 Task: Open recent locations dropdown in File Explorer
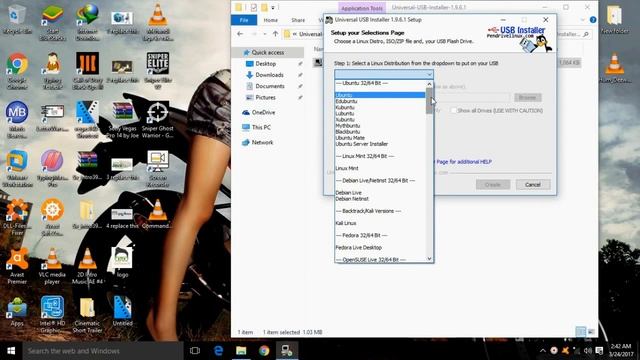pos(265,34)
